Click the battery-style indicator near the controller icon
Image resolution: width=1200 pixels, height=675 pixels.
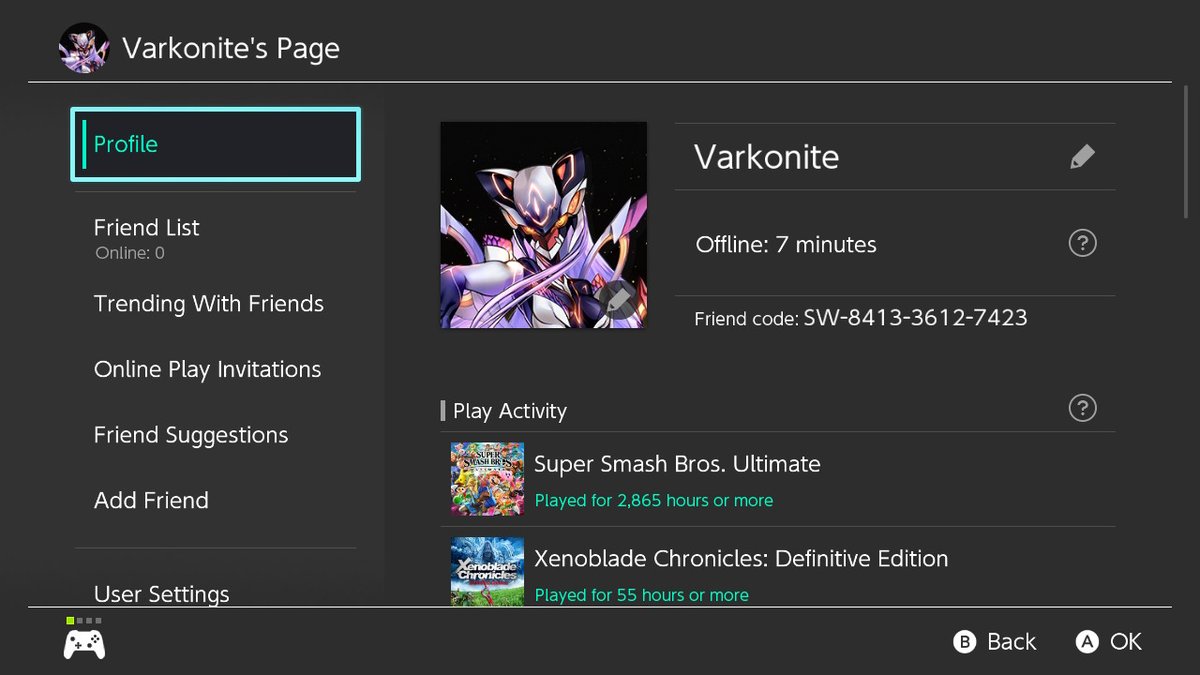[85, 621]
